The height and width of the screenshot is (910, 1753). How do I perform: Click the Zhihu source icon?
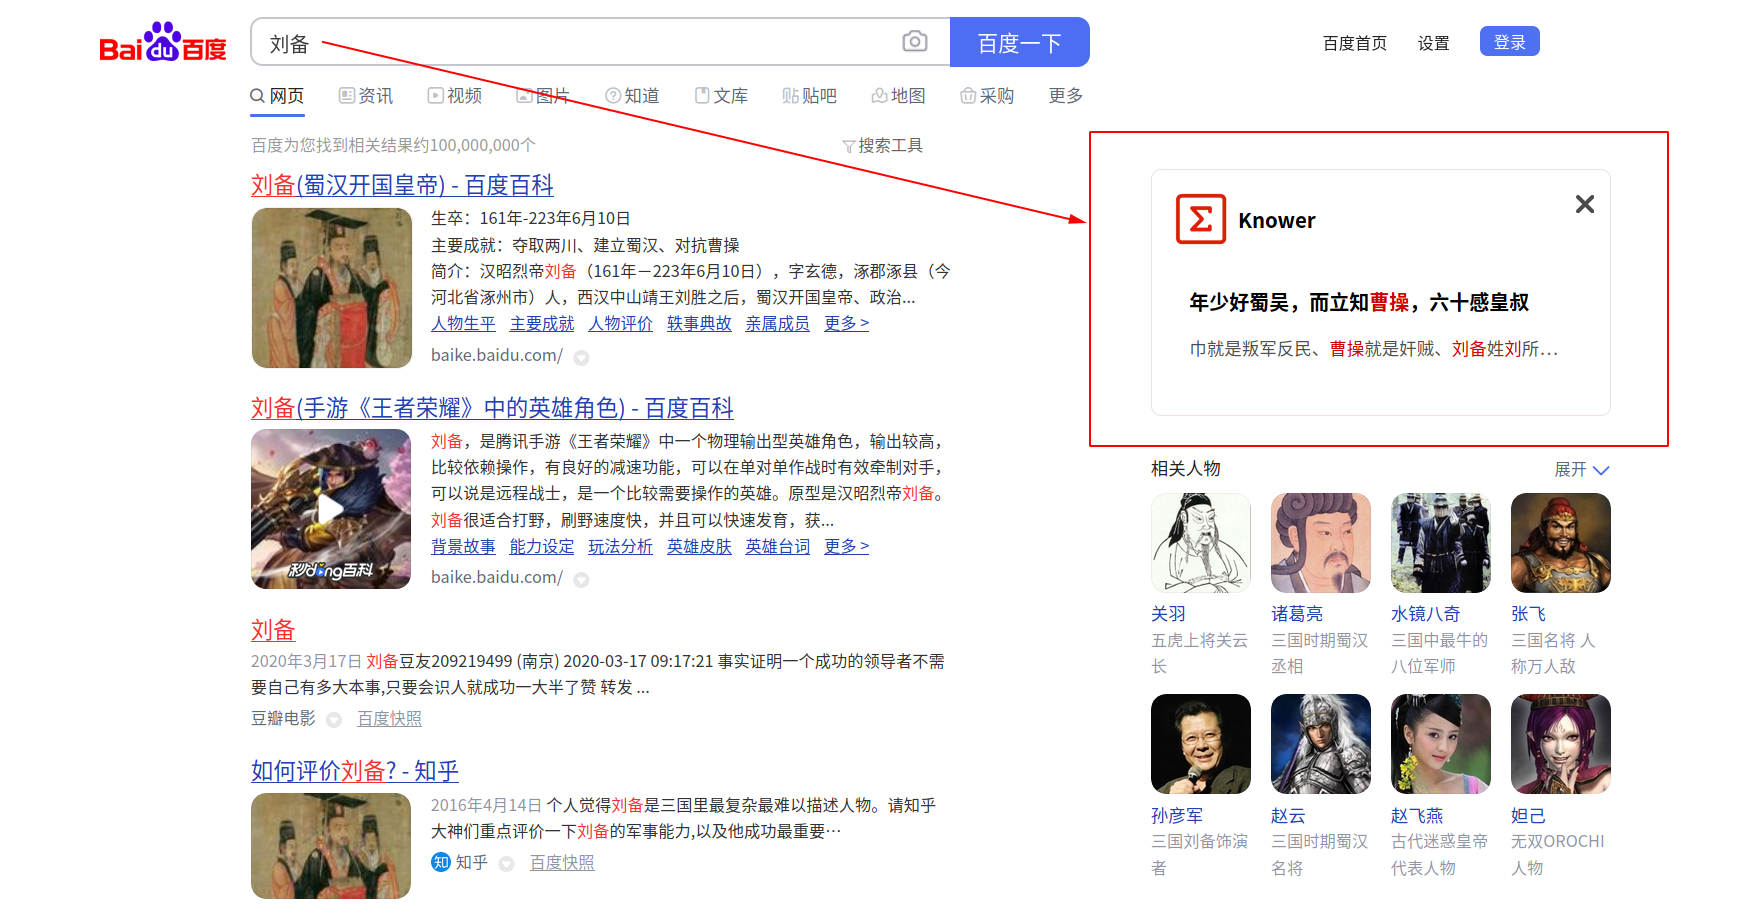click(x=441, y=862)
